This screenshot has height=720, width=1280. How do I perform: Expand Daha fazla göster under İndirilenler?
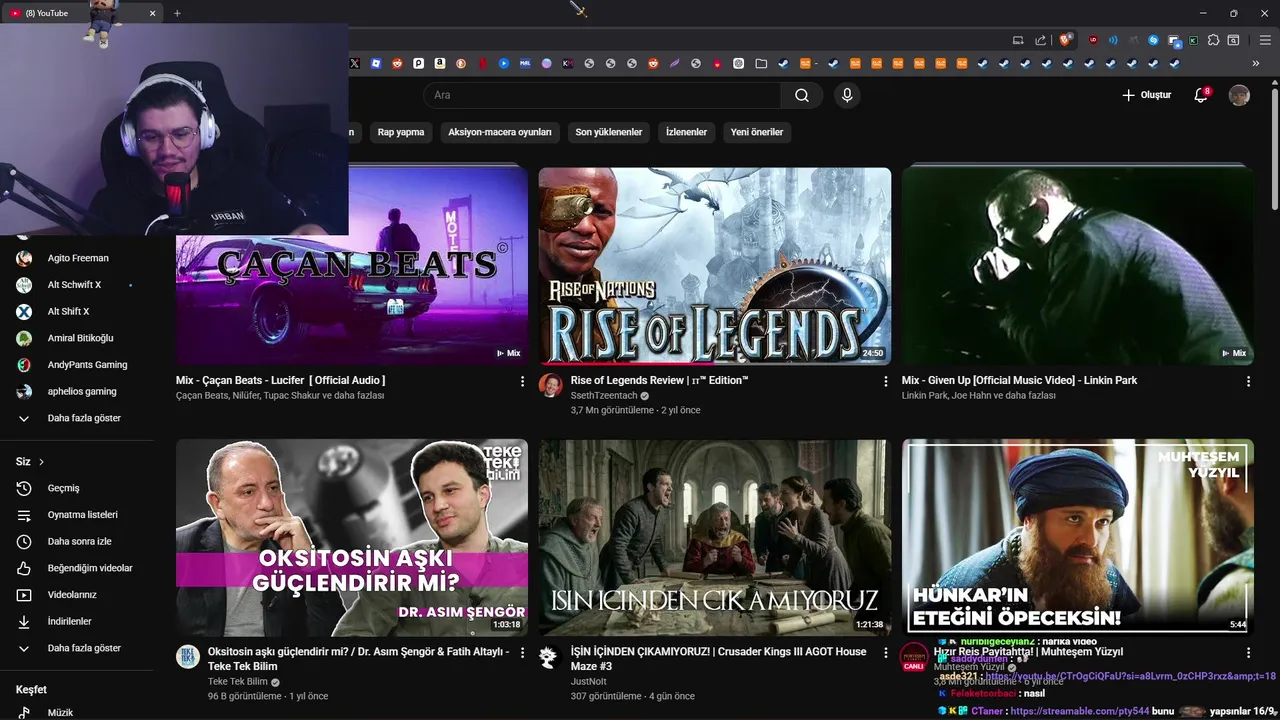[77, 648]
